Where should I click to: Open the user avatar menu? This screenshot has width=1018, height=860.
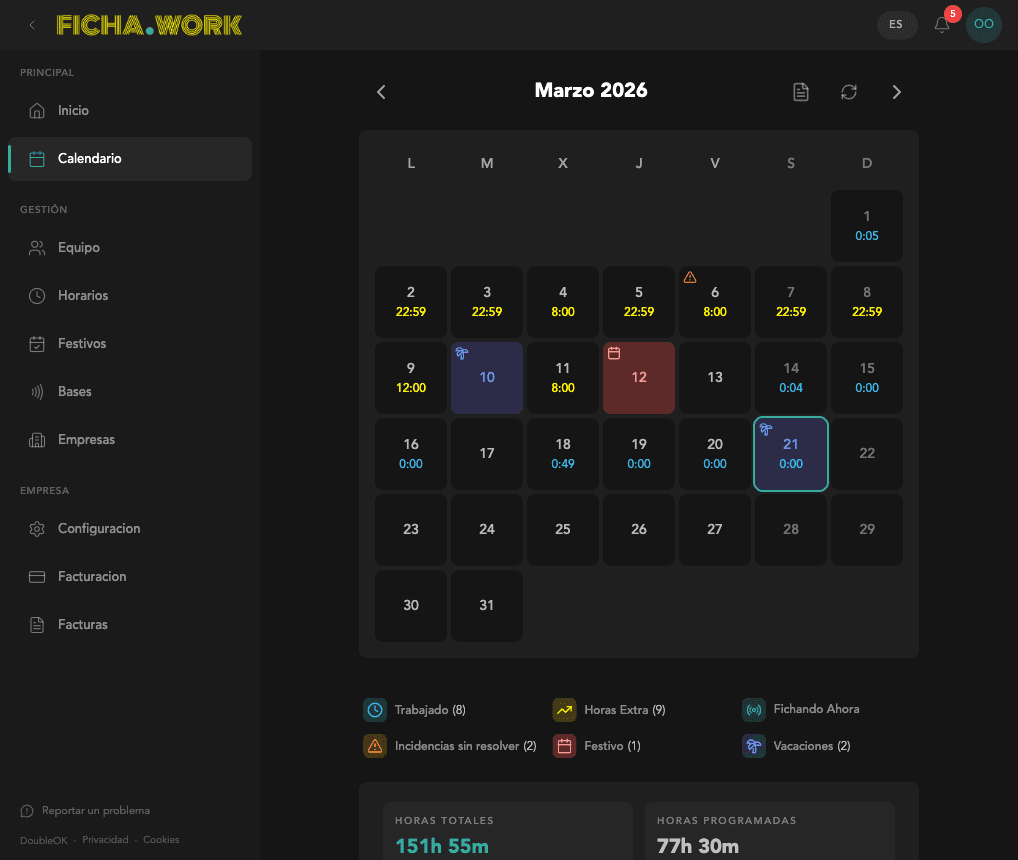[983, 25]
